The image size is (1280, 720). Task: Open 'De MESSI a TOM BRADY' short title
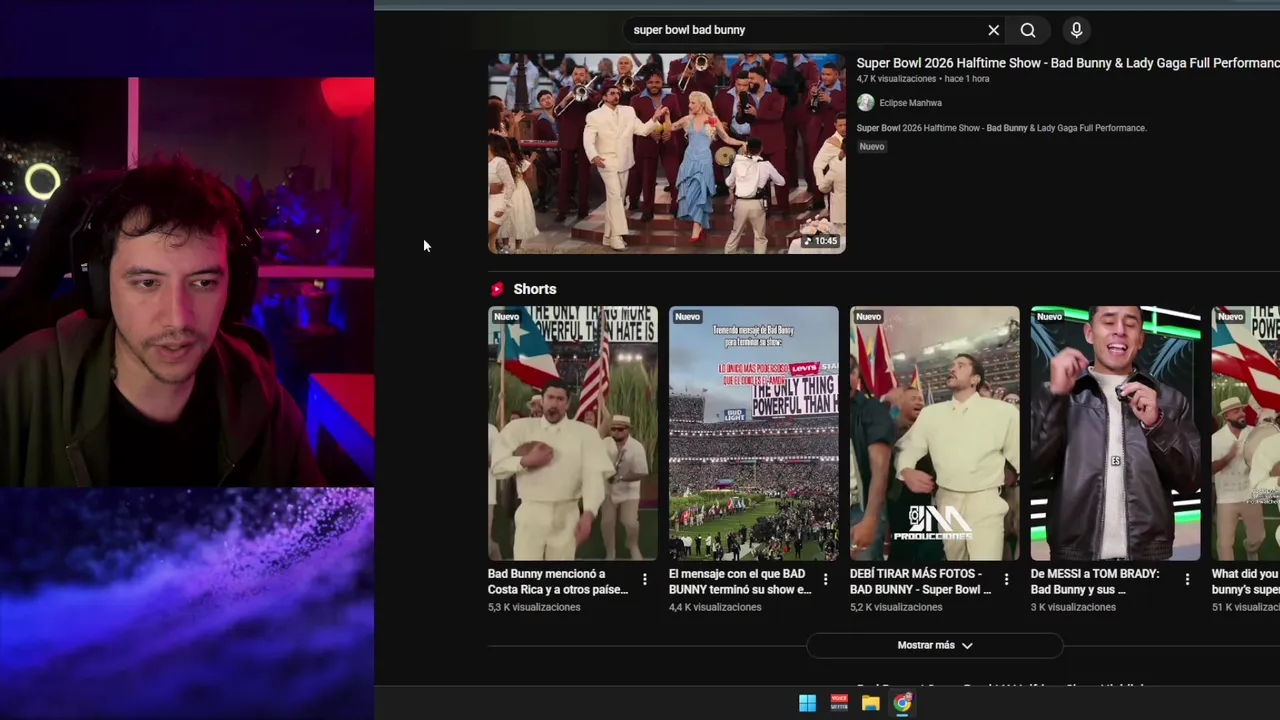coord(1095,582)
